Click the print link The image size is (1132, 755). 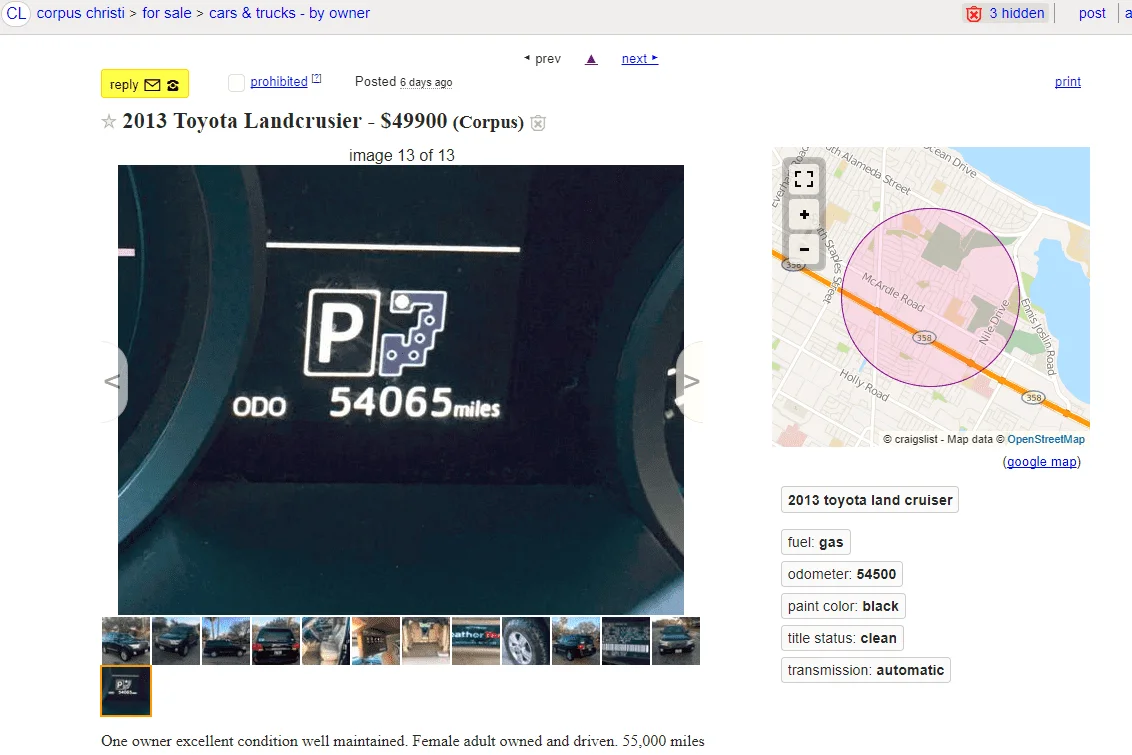pyautogui.click(x=1067, y=82)
